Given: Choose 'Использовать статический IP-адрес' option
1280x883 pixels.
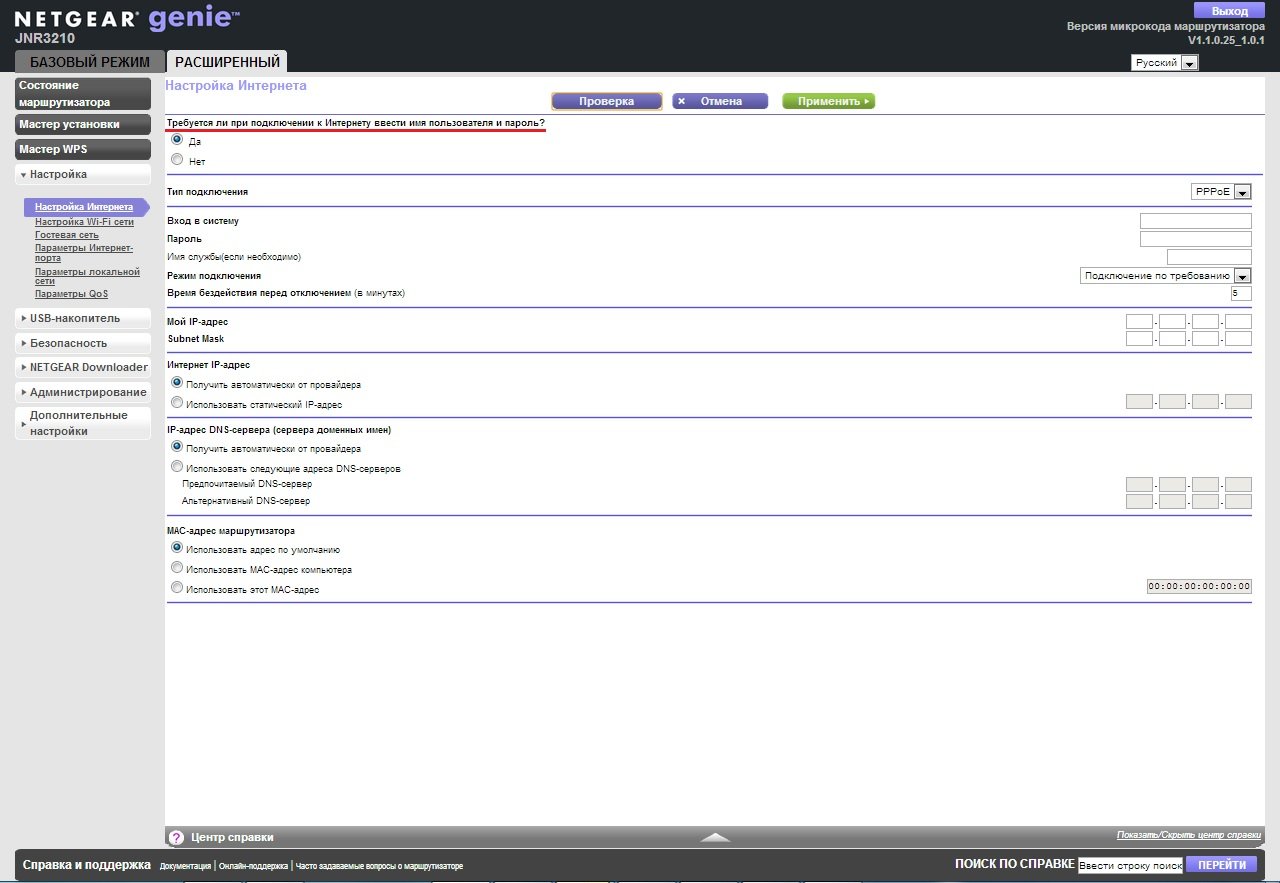Looking at the screenshot, I should pos(177,403).
